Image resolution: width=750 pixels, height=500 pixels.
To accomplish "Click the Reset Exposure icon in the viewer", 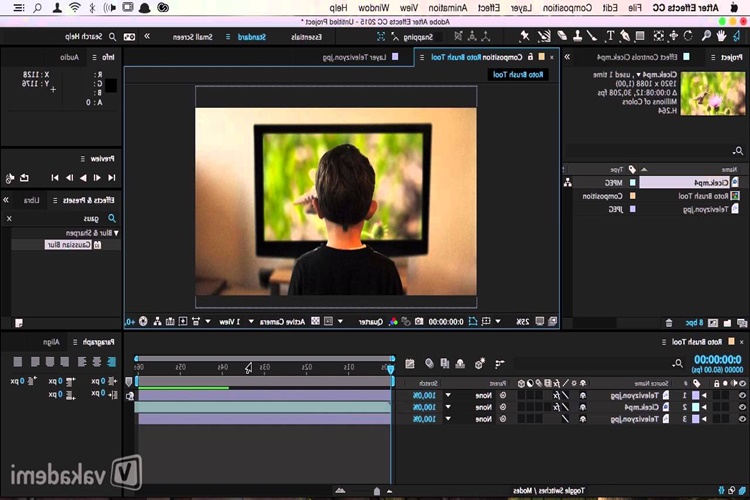I will click(143, 322).
